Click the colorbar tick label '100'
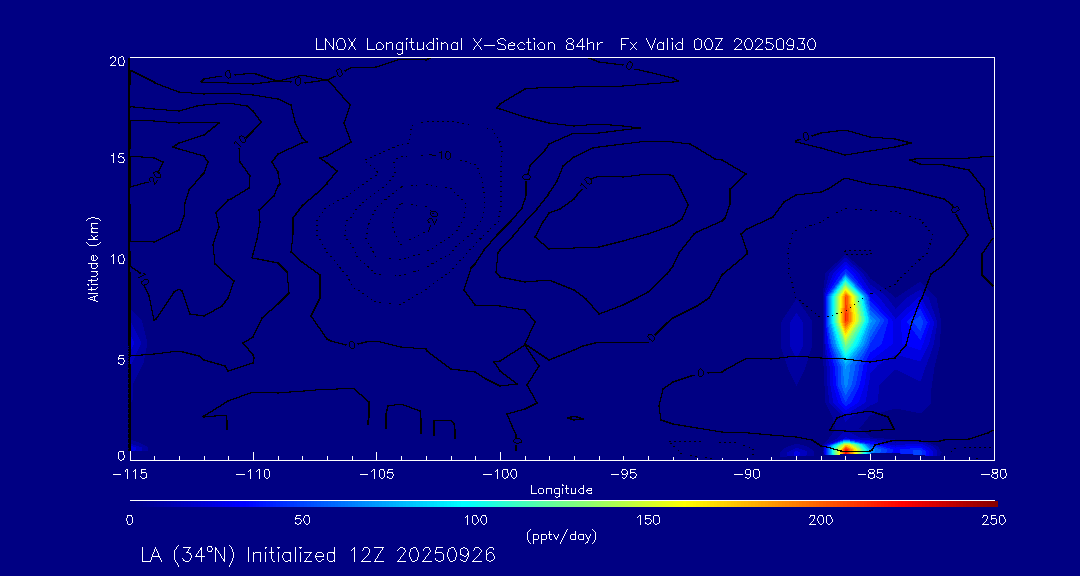Screen dimensions: 1080x576 pyautogui.click(x=475, y=520)
